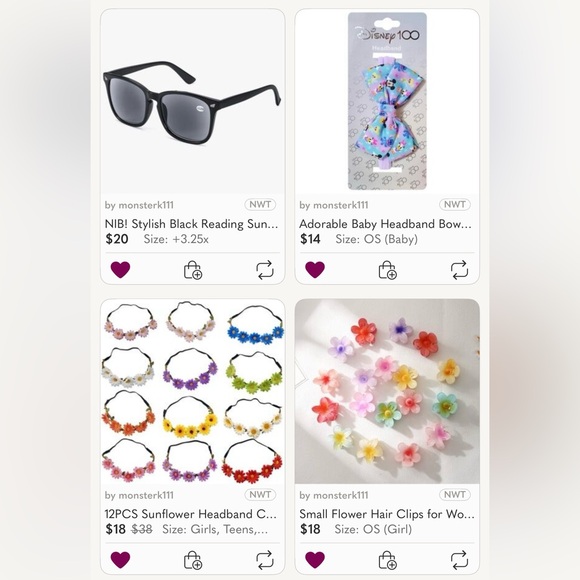The width and height of the screenshot is (580, 580).
Task: Share the Baby Headband Bow listing
Action: coord(459,270)
